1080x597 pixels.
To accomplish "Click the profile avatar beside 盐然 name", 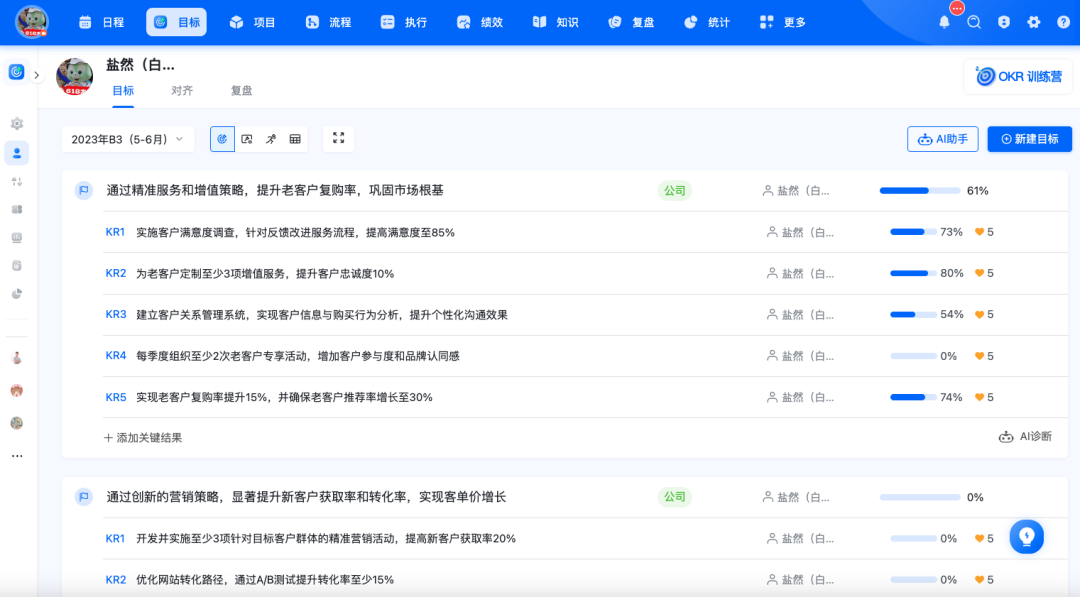I will [x=74, y=76].
